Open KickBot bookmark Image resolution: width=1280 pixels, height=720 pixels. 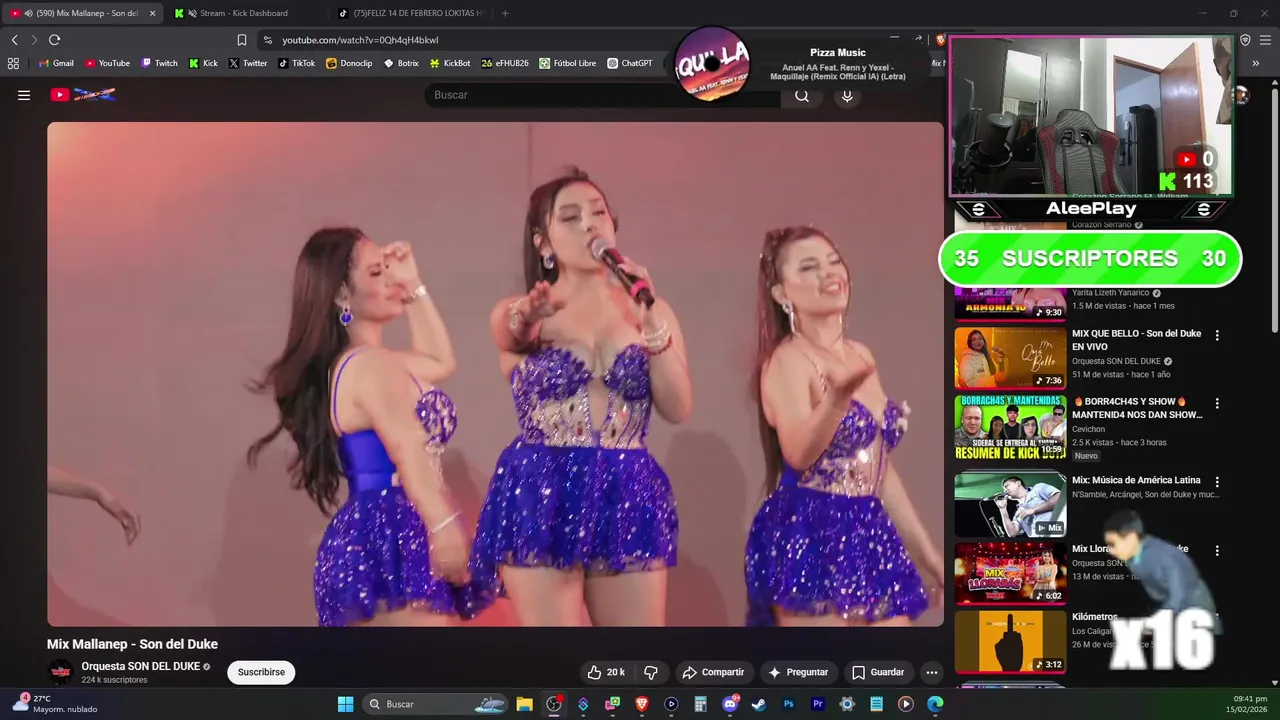(x=450, y=63)
